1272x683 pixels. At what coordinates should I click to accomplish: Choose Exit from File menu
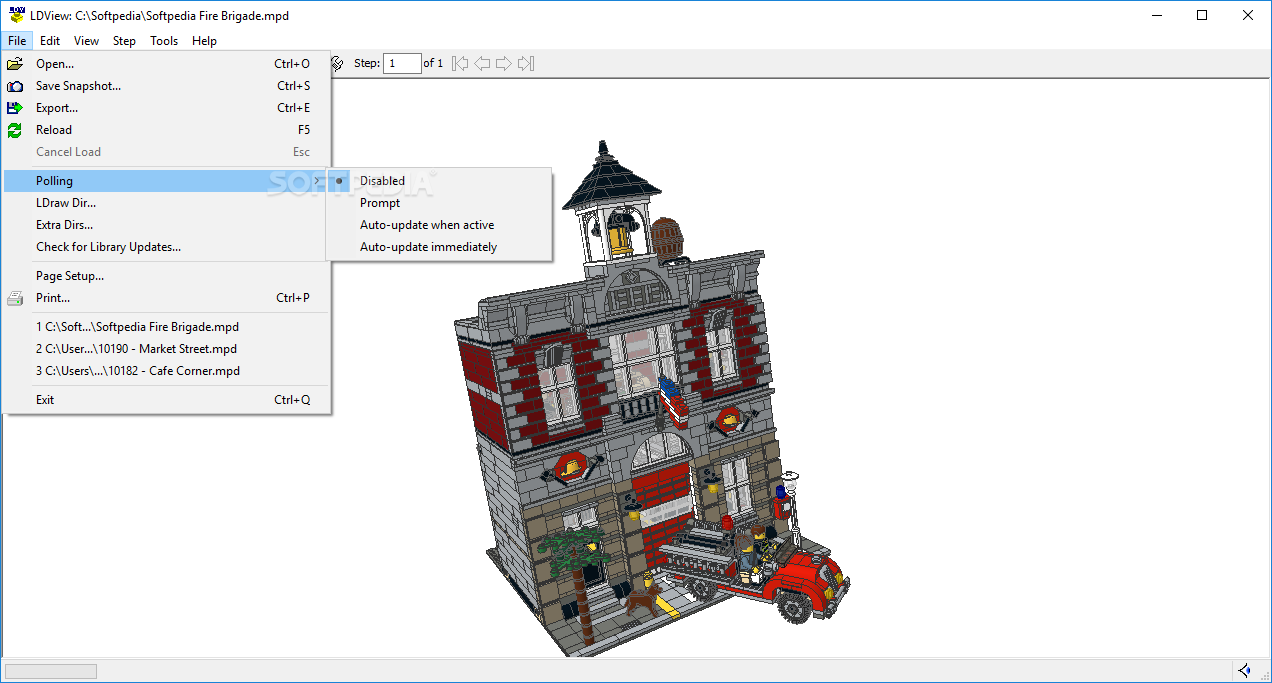click(x=166, y=400)
